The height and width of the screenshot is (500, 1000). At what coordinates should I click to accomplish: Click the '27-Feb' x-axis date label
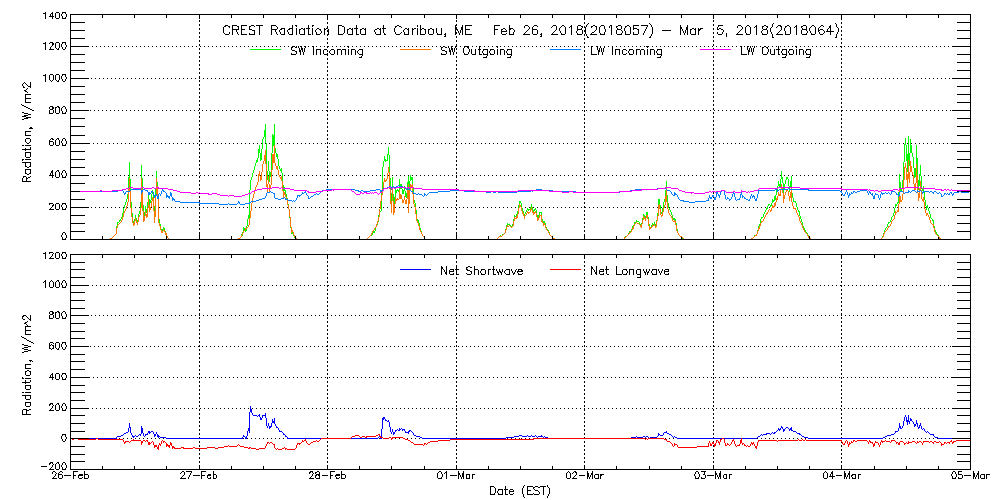pyautogui.click(x=200, y=476)
